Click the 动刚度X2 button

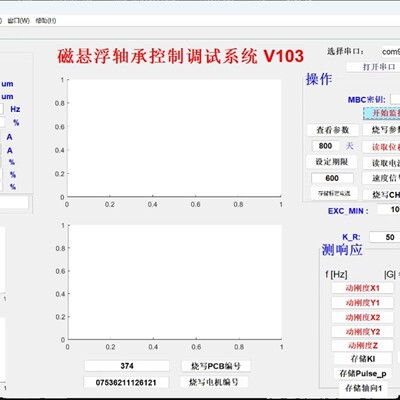coord(362,317)
